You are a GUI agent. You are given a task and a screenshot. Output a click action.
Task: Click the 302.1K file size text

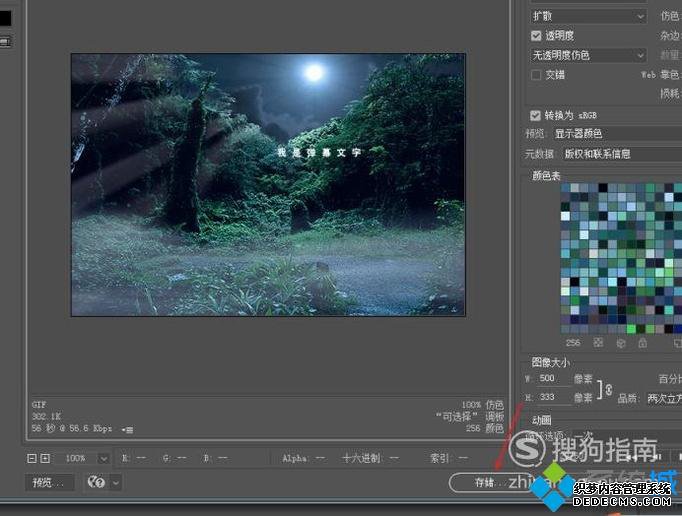(x=46, y=416)
